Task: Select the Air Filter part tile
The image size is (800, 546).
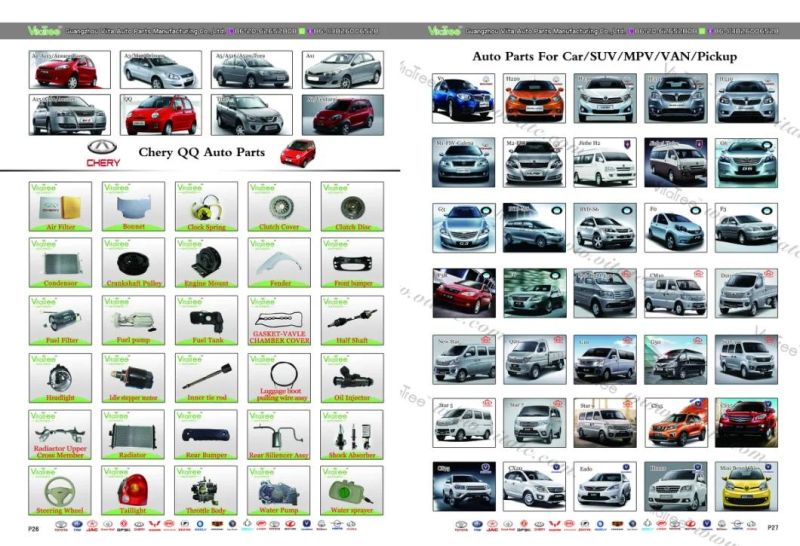Action: pyautogui.click(x=60, y=206)
